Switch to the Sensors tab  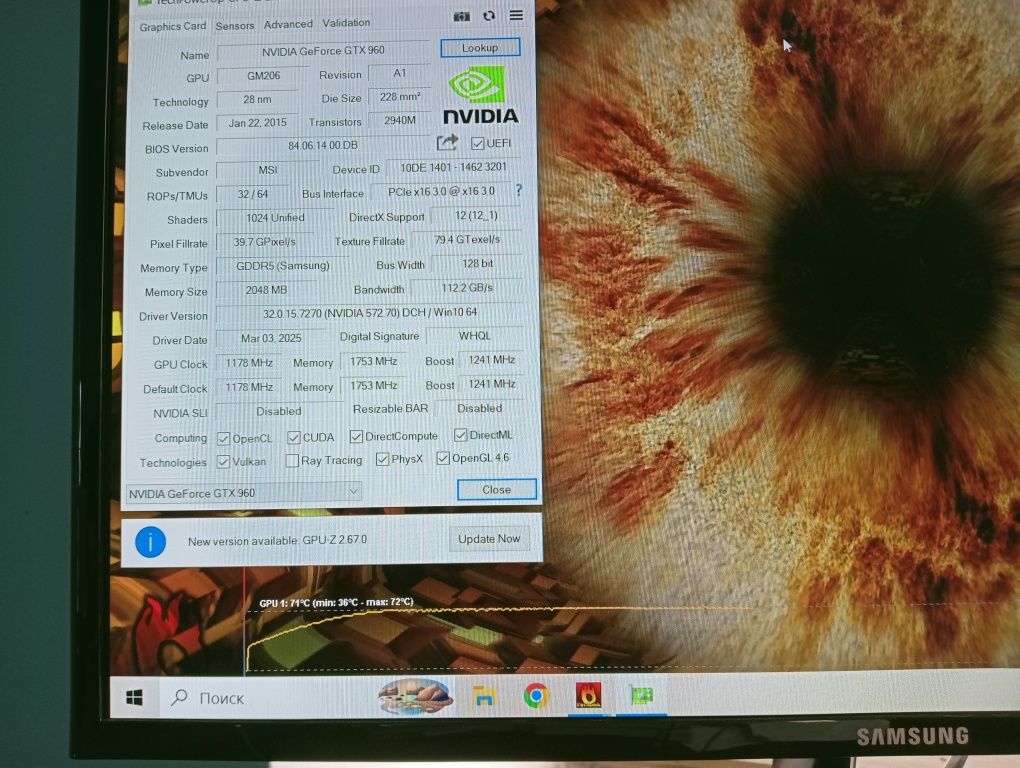(235, 25)
